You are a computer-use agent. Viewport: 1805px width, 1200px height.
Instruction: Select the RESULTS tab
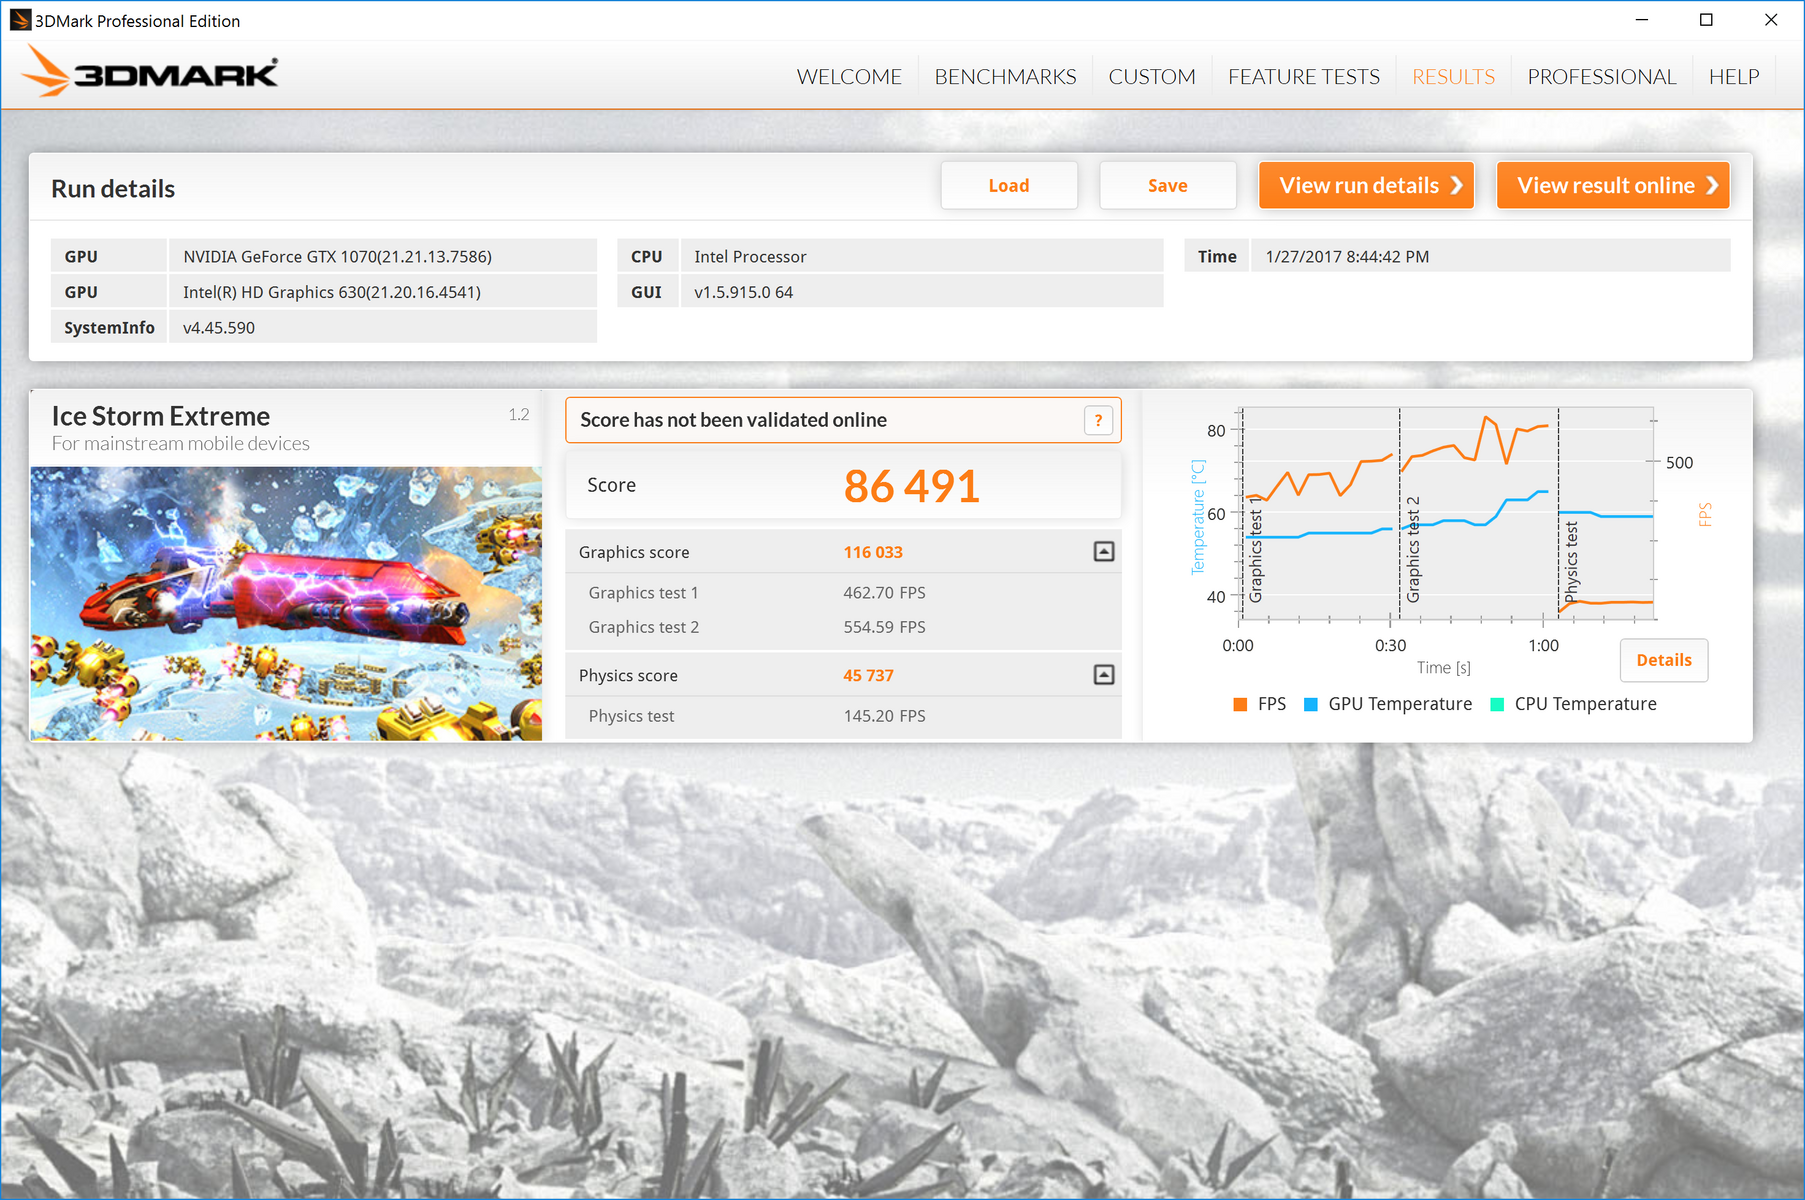1454,77
